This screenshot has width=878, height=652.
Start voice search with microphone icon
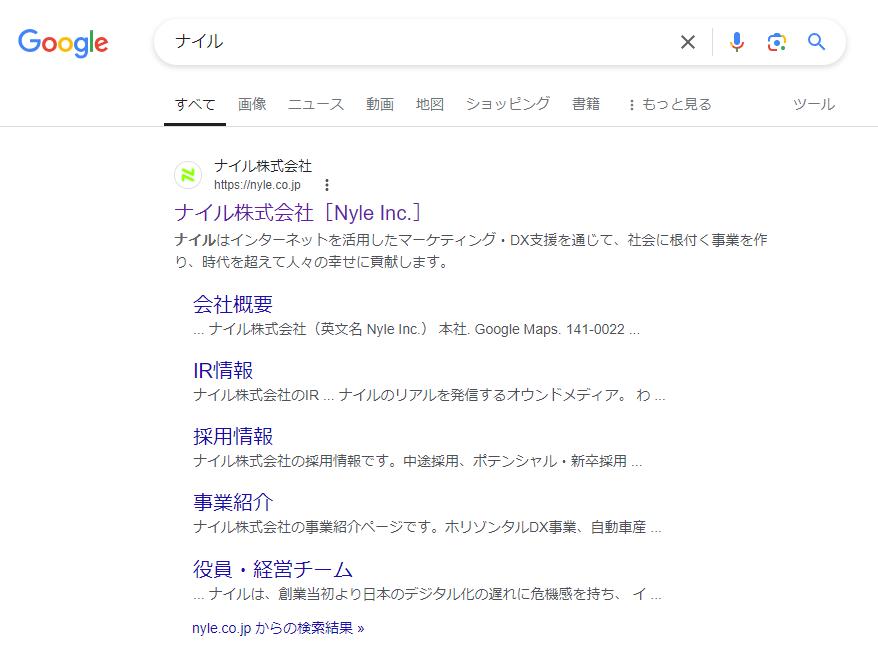[737, 42]
